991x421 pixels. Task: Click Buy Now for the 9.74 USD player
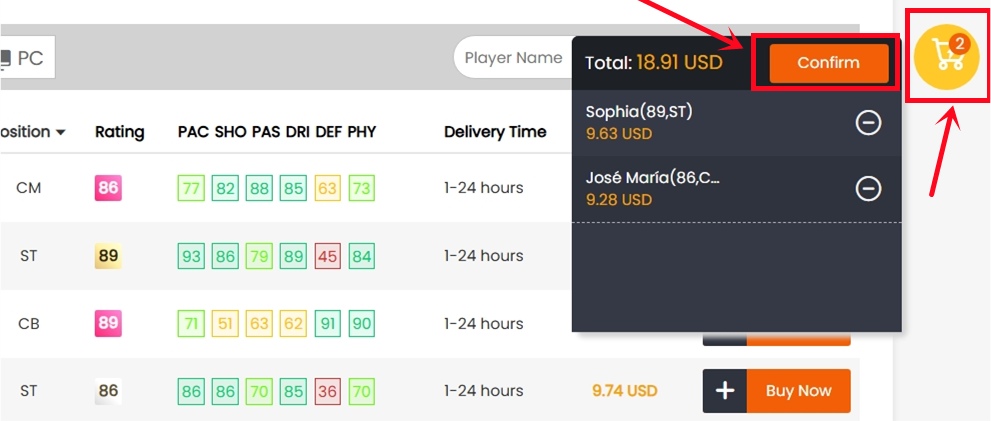pyautogui.click(x=798, y=391)
